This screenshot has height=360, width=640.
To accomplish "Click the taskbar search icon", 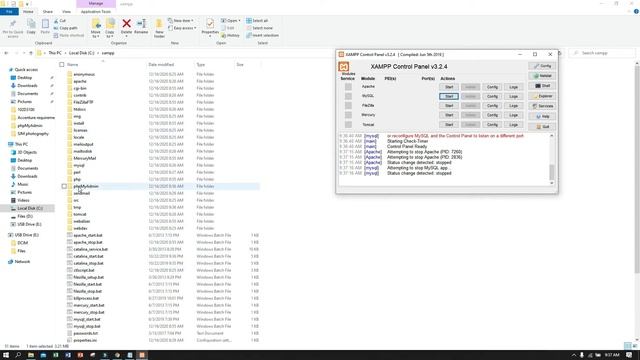I will tap(18, 355).
